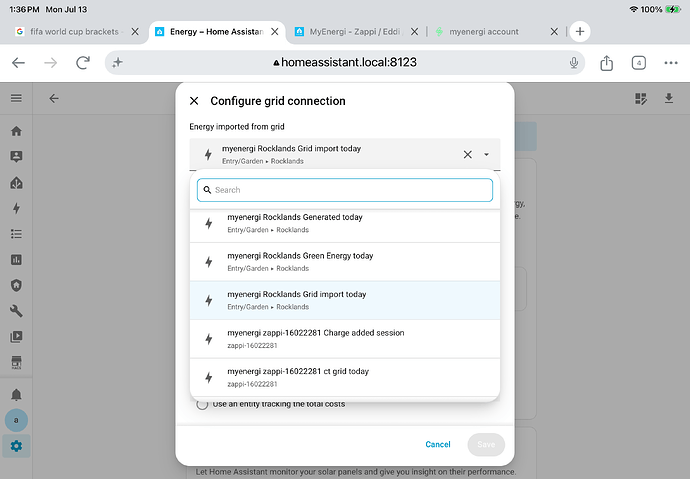Image resolution: width=690 pixels, height=479 pixels.
Task: Click the download energy data icon
Action: (669, 98)
